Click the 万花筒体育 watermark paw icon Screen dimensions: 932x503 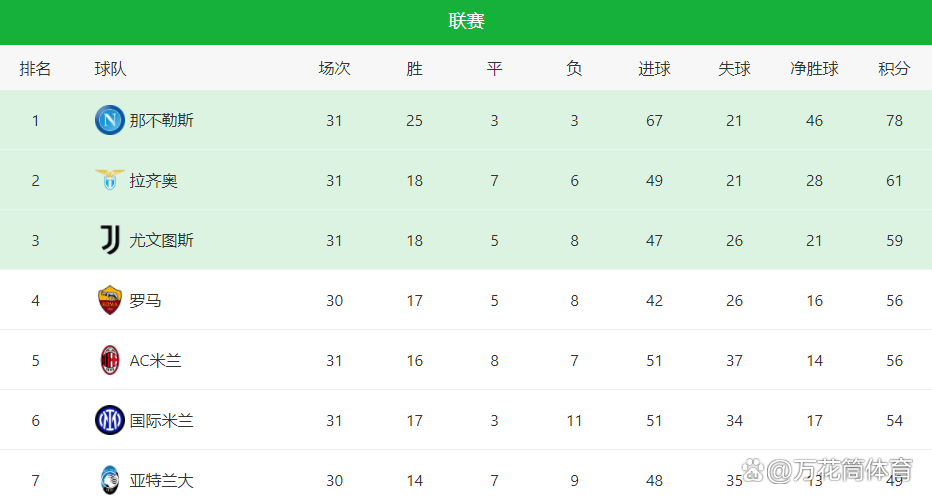pyautogui.click(x=753, y=470)
